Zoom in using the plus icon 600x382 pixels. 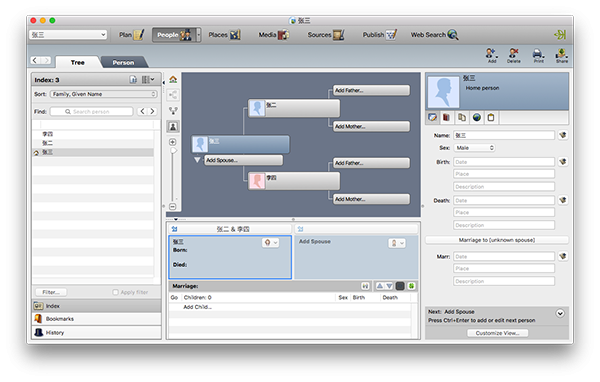[x=173, y=142]
